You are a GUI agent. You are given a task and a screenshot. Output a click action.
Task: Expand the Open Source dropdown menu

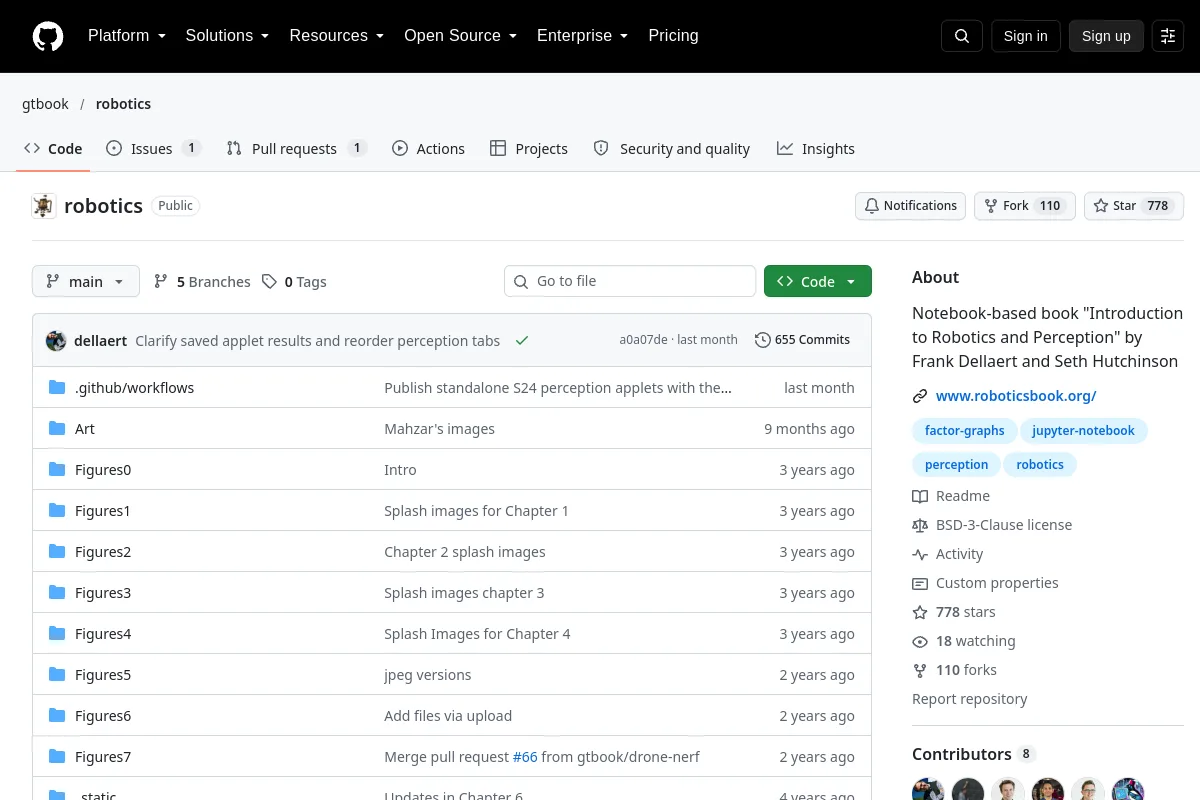[x=460, y=36]
